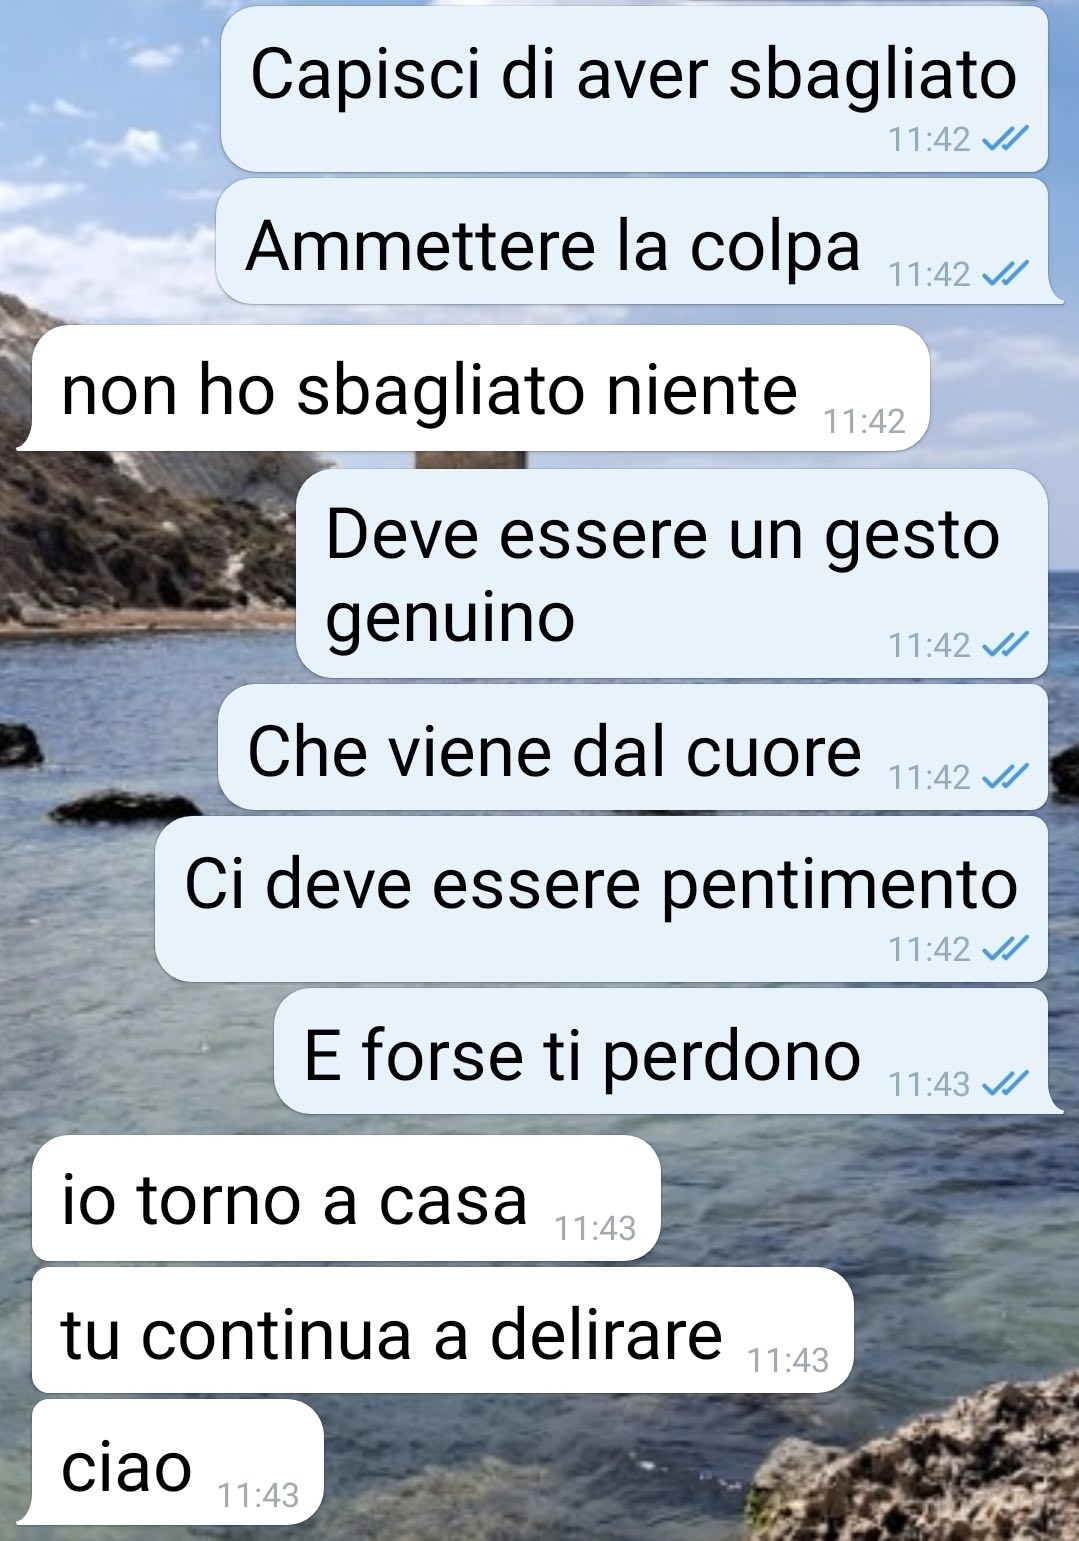Tap double-check icon next to 'Che viene dal cuore'

tap(1005, 777)
